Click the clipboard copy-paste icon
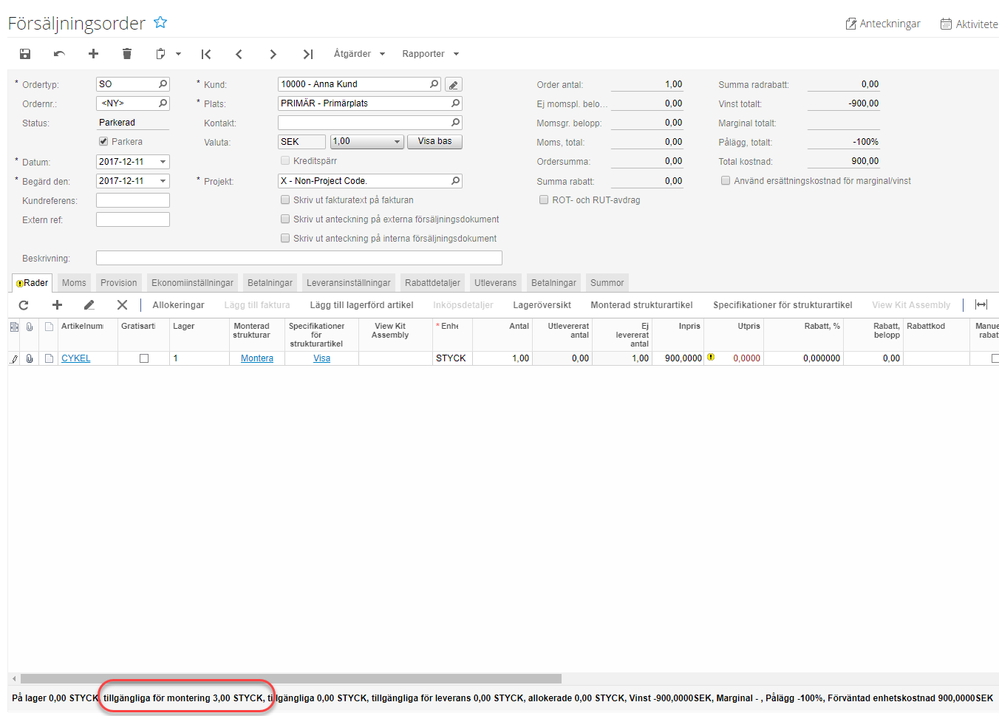Screen dimensions: 999x716 point(161,54)
